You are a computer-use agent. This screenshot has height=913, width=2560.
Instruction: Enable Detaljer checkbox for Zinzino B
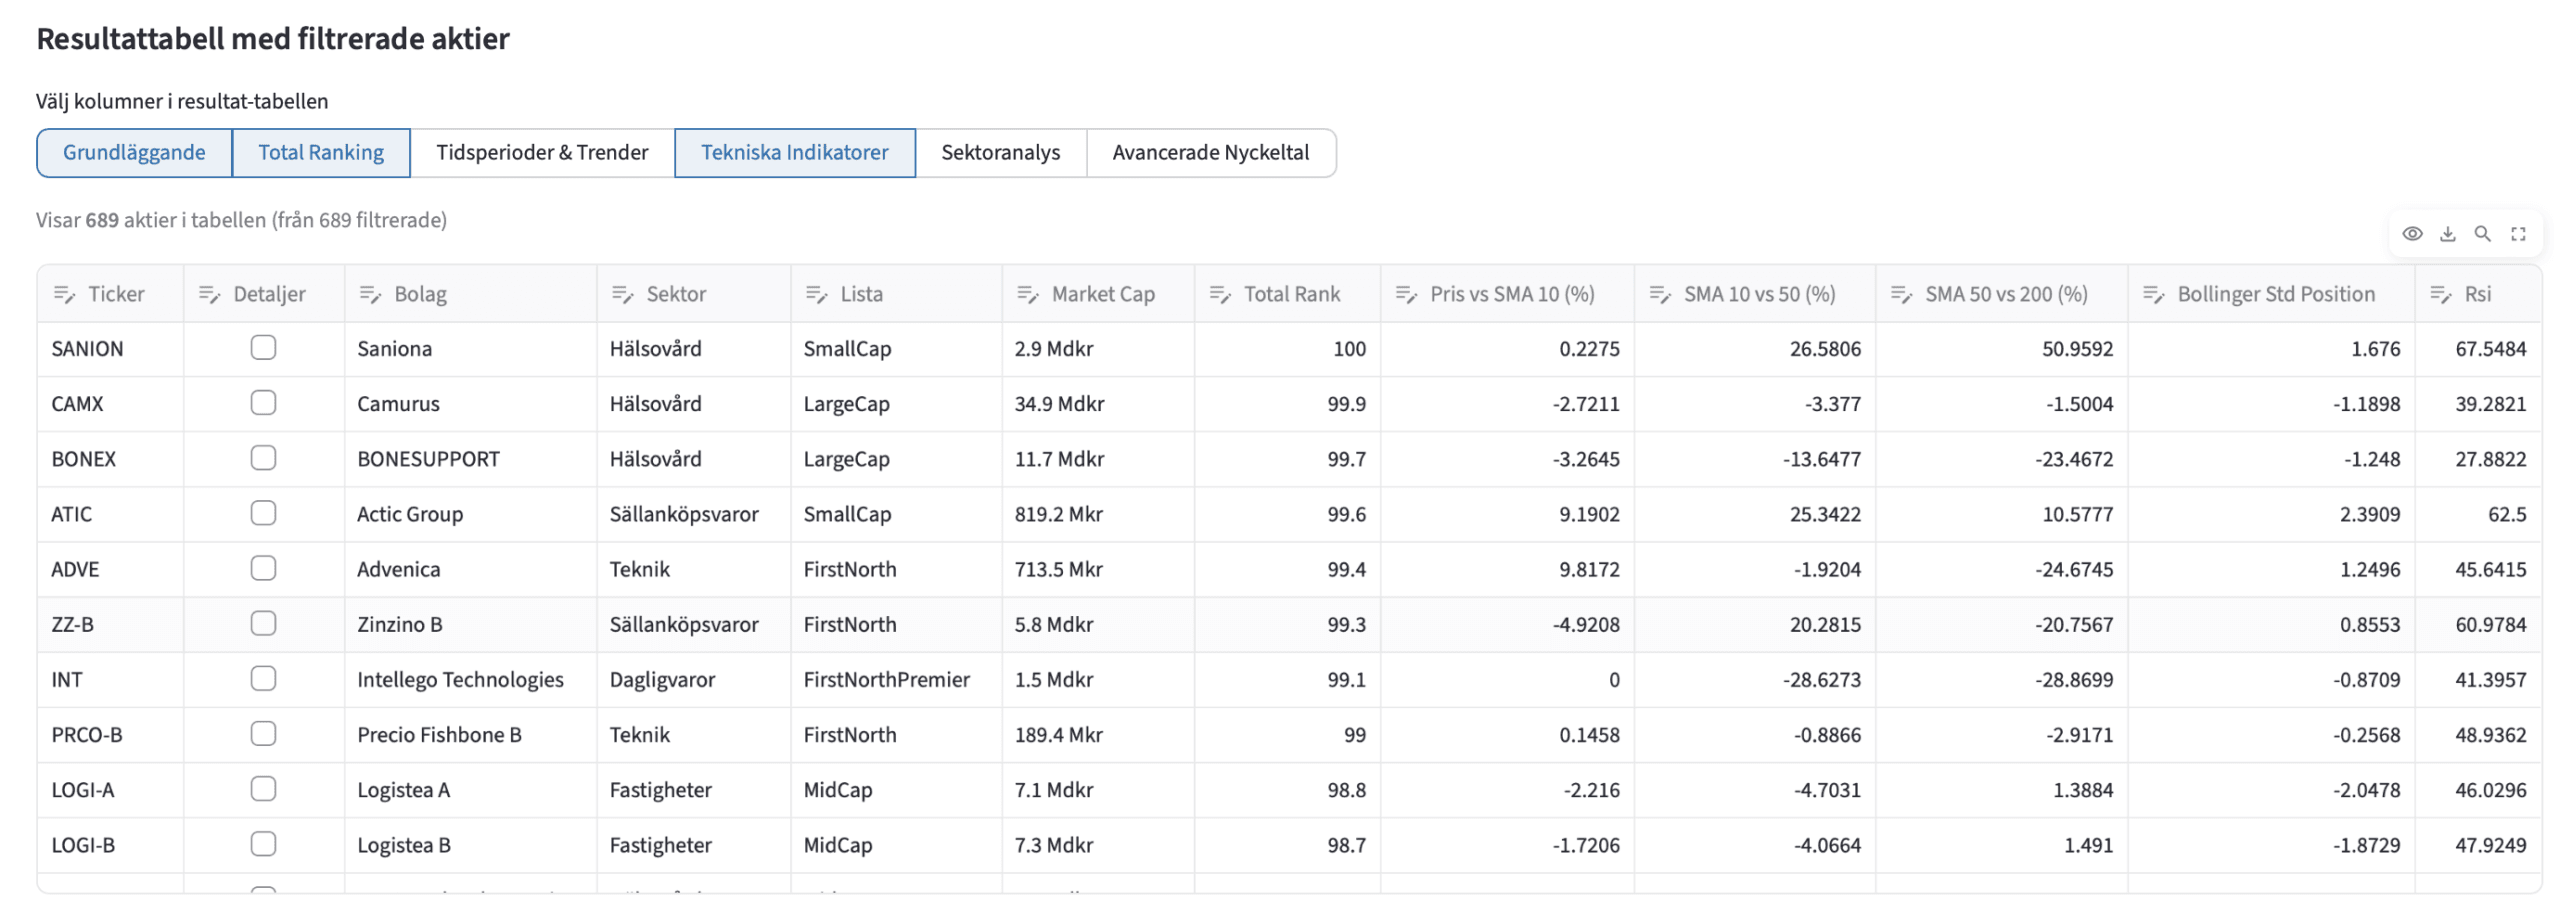[263, 624]
